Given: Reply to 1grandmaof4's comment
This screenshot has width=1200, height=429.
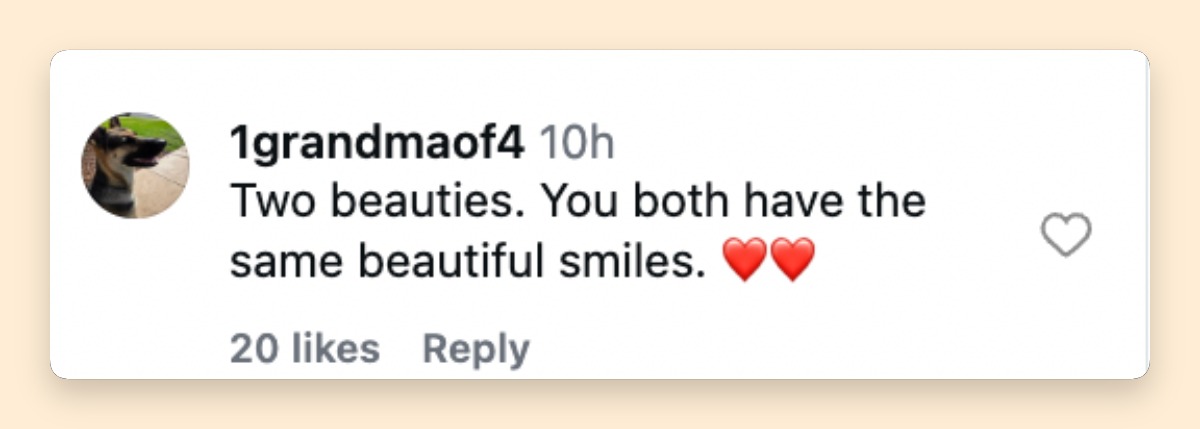Looking at the screenshot, I should (x=476, y=350).
